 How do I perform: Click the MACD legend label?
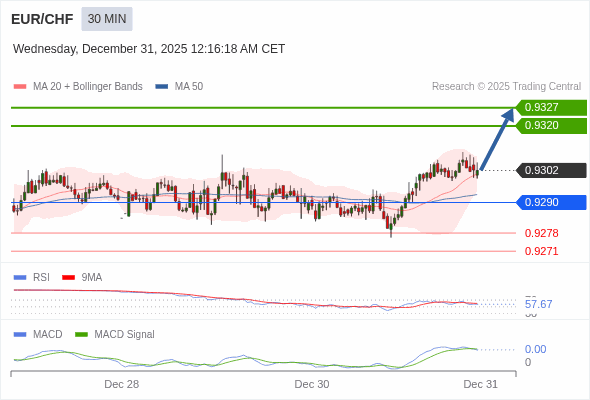click(x=48, y=335)
